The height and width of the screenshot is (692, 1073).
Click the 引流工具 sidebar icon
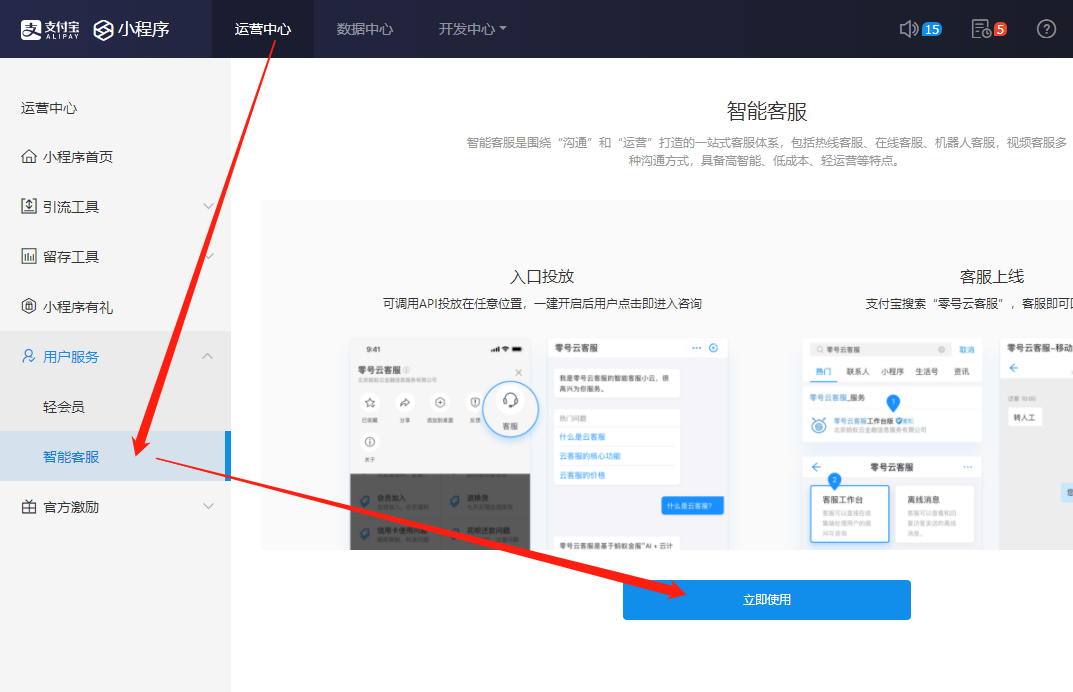(x=29, y=206)
